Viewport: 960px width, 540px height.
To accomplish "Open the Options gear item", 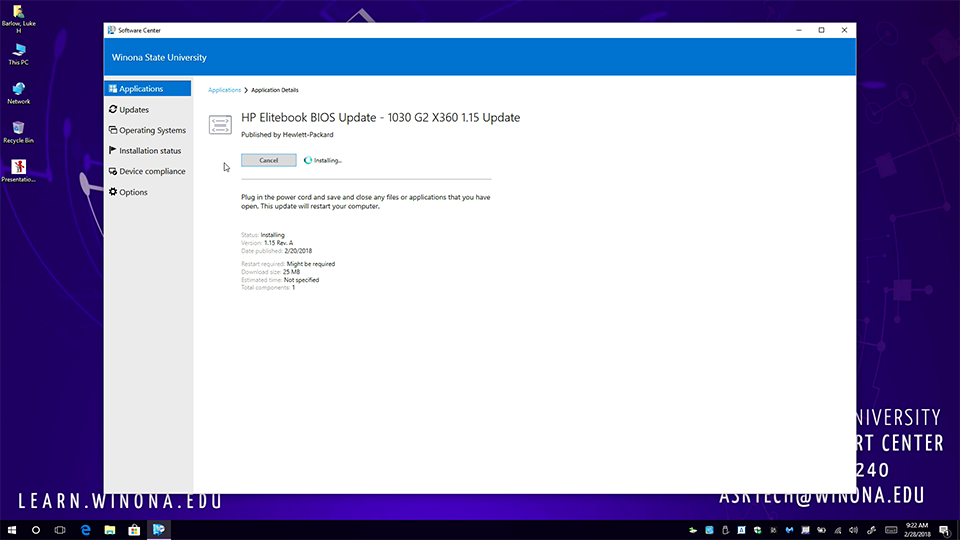I will point(133,192).
